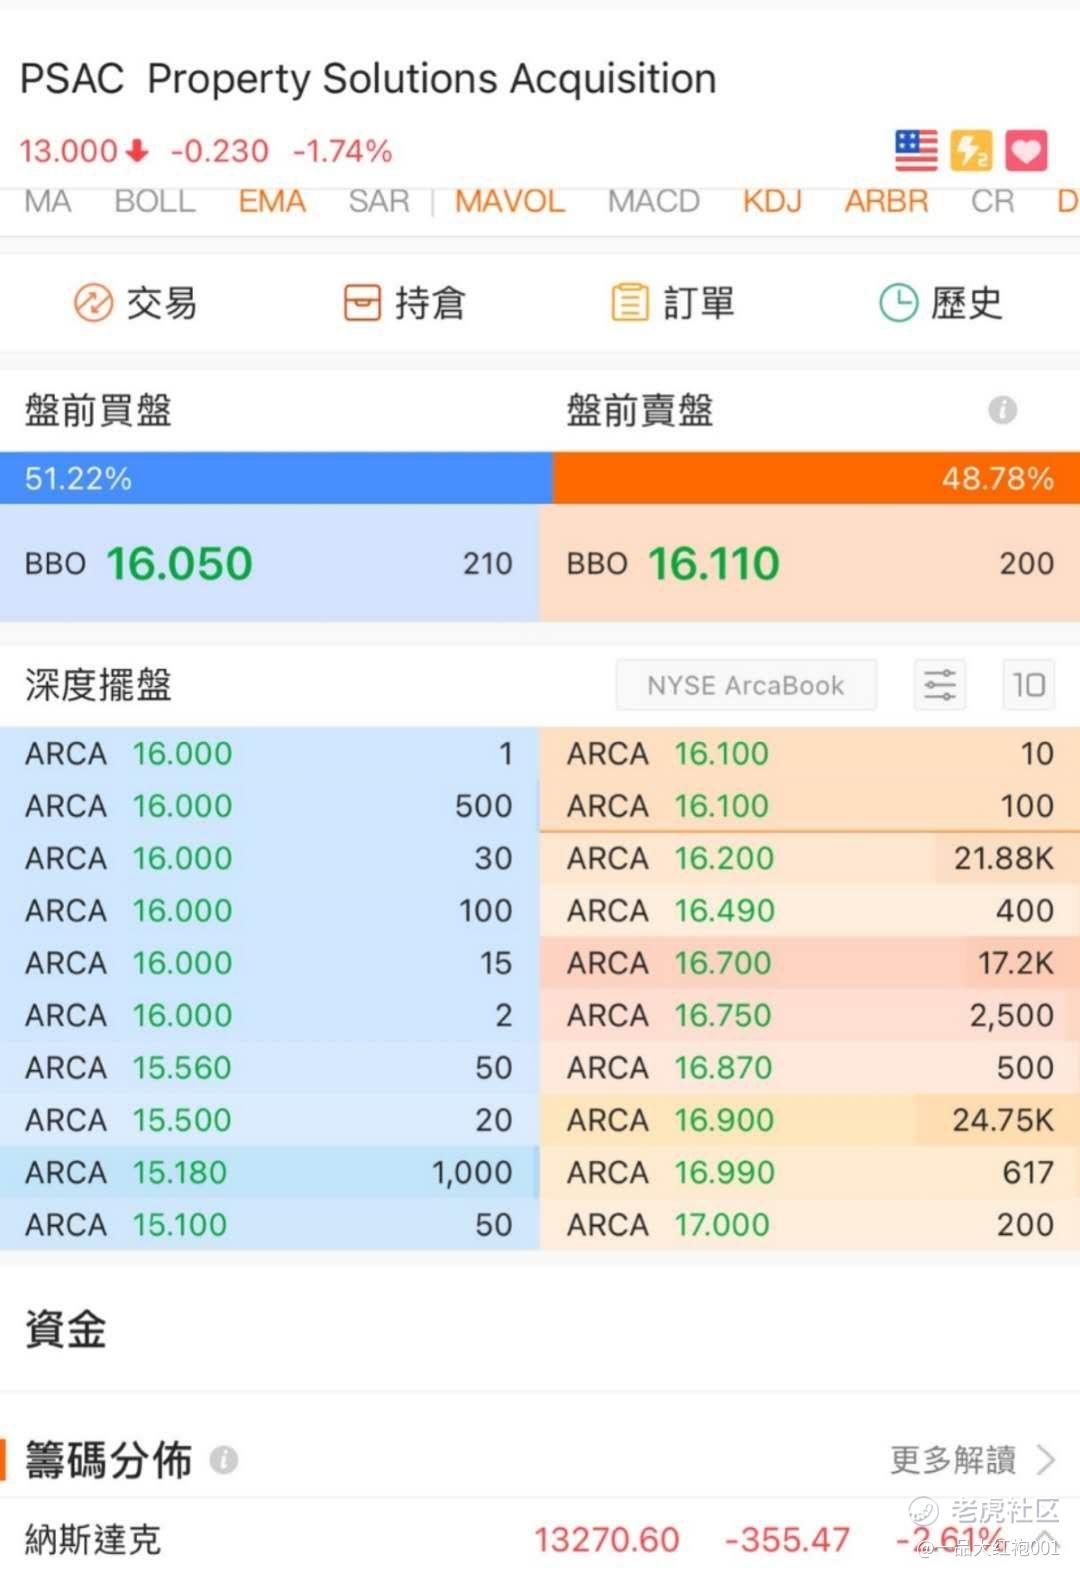The height and width of the screenshot is (1573, 1080).
Task: Select the BOLL indicator tab
Action: (155, 202)
